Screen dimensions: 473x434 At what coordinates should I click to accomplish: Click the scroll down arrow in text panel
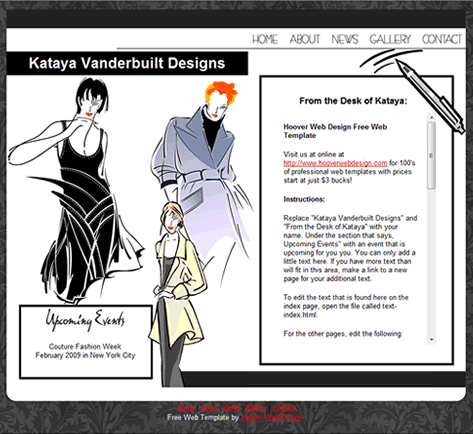432,340
